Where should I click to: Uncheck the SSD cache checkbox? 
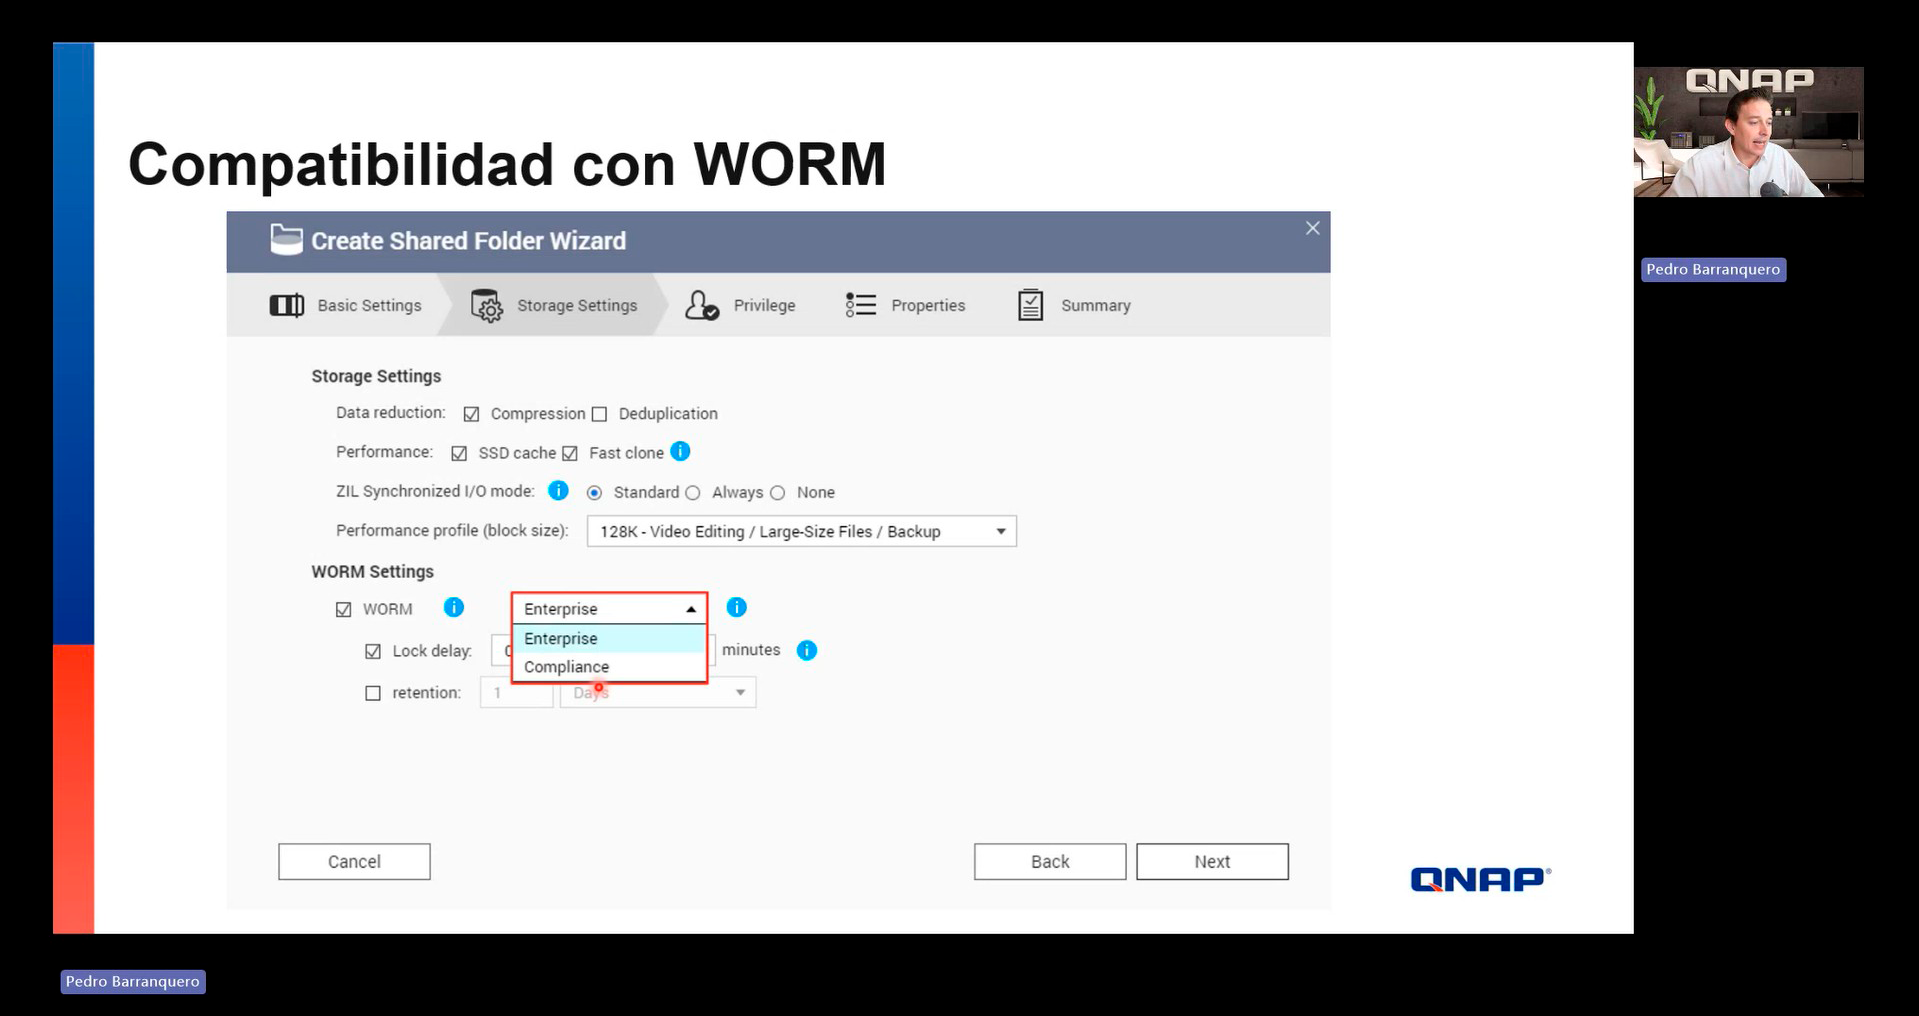[459, 453]
